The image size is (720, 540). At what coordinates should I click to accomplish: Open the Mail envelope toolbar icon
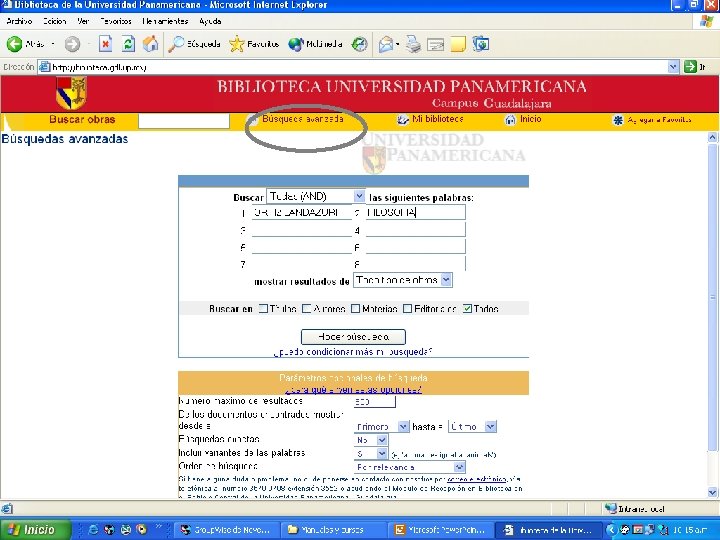pos(386,44)
